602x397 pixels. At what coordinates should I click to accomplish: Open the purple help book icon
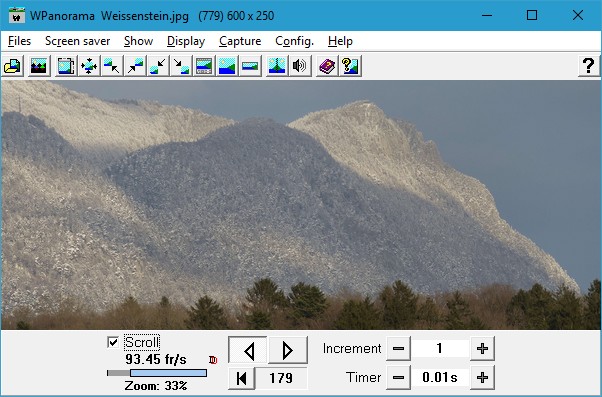pyautogui.click(x=327, y=66)
